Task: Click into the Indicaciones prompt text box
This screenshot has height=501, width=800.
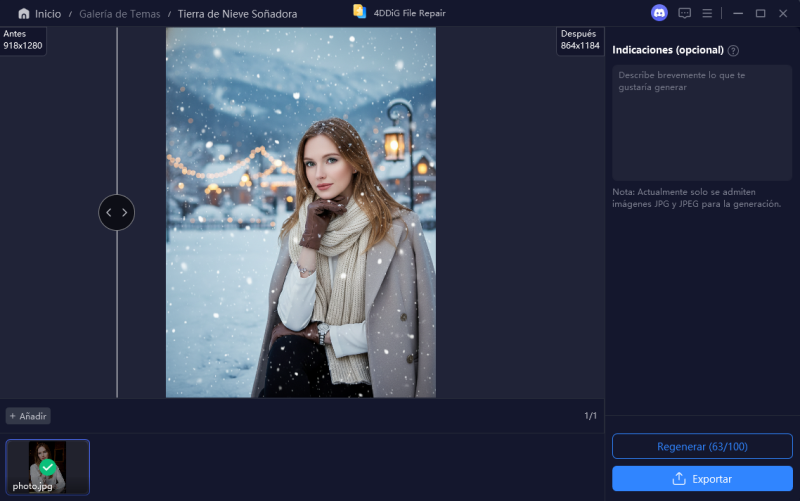Action: coord(702,122)
